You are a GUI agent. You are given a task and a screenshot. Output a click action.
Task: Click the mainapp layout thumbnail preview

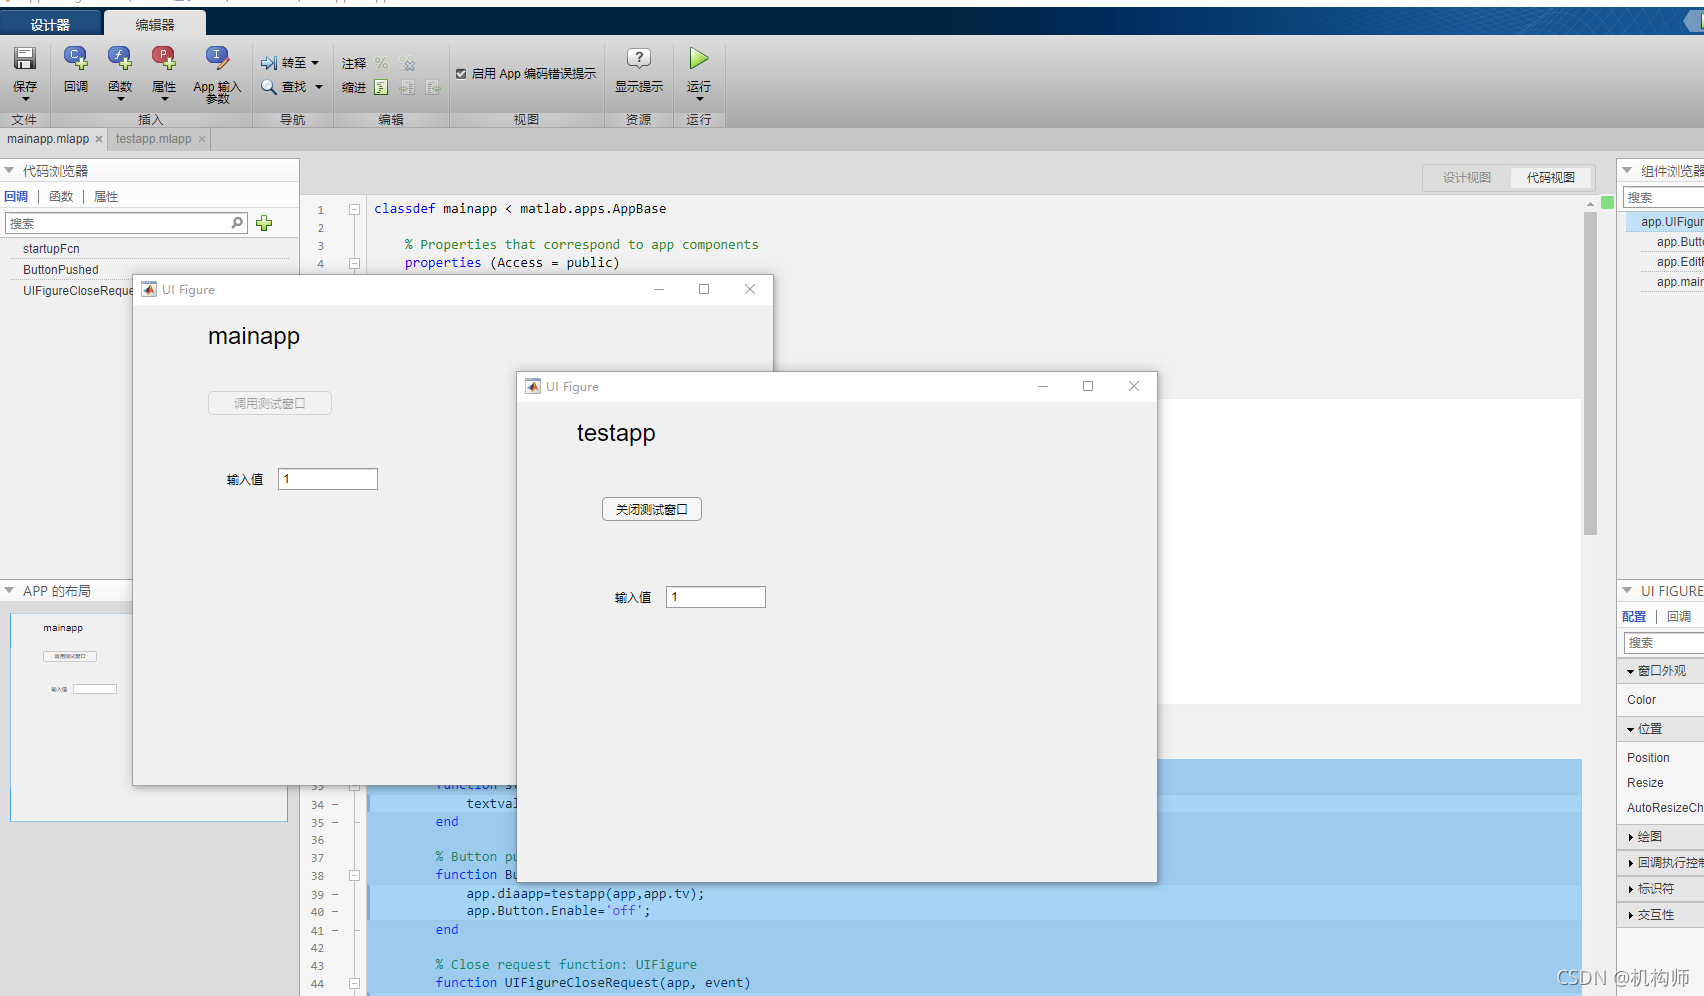pos(71,717)
